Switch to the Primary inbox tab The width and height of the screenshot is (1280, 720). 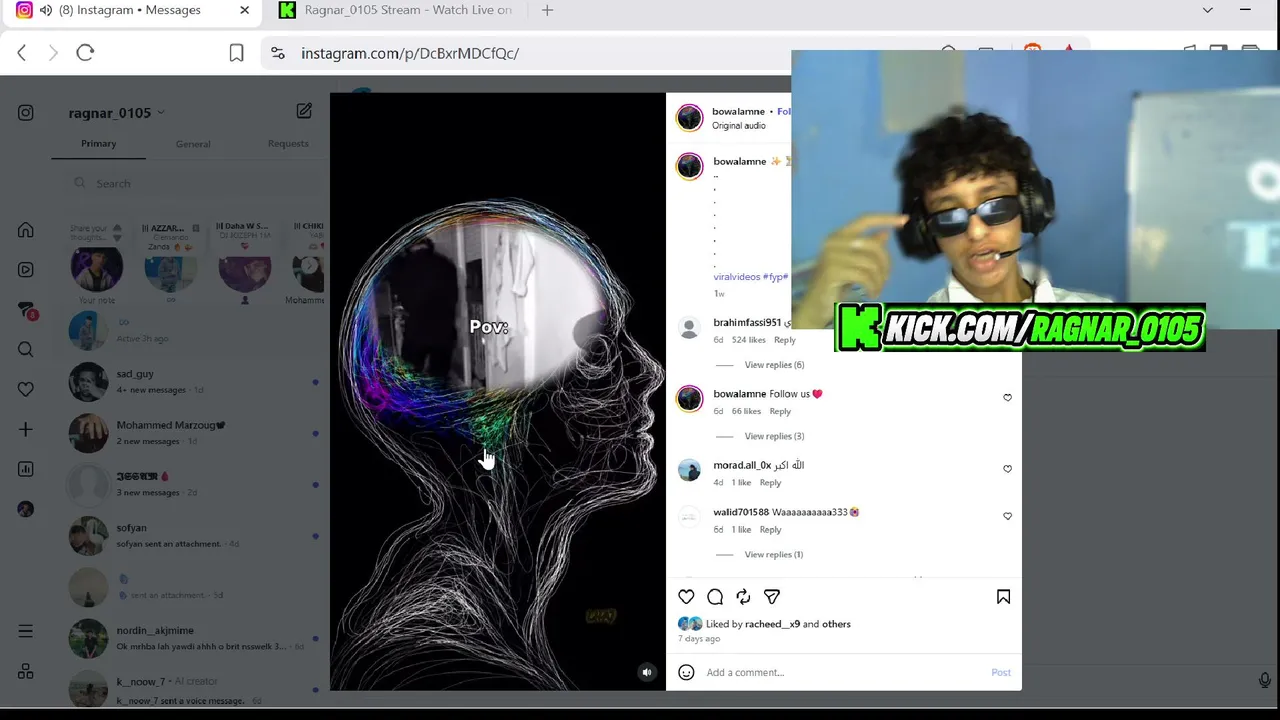(99, 144)
